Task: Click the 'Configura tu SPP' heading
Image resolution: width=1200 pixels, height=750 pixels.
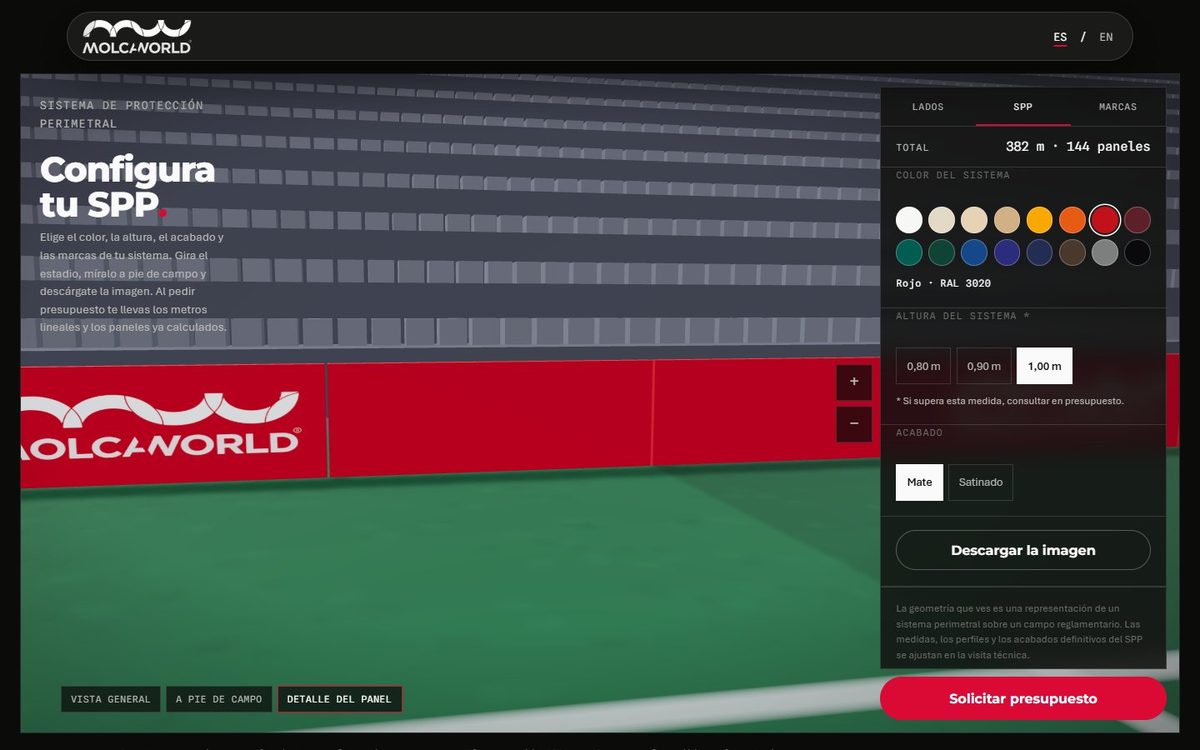Action: [x=128, y=187]
